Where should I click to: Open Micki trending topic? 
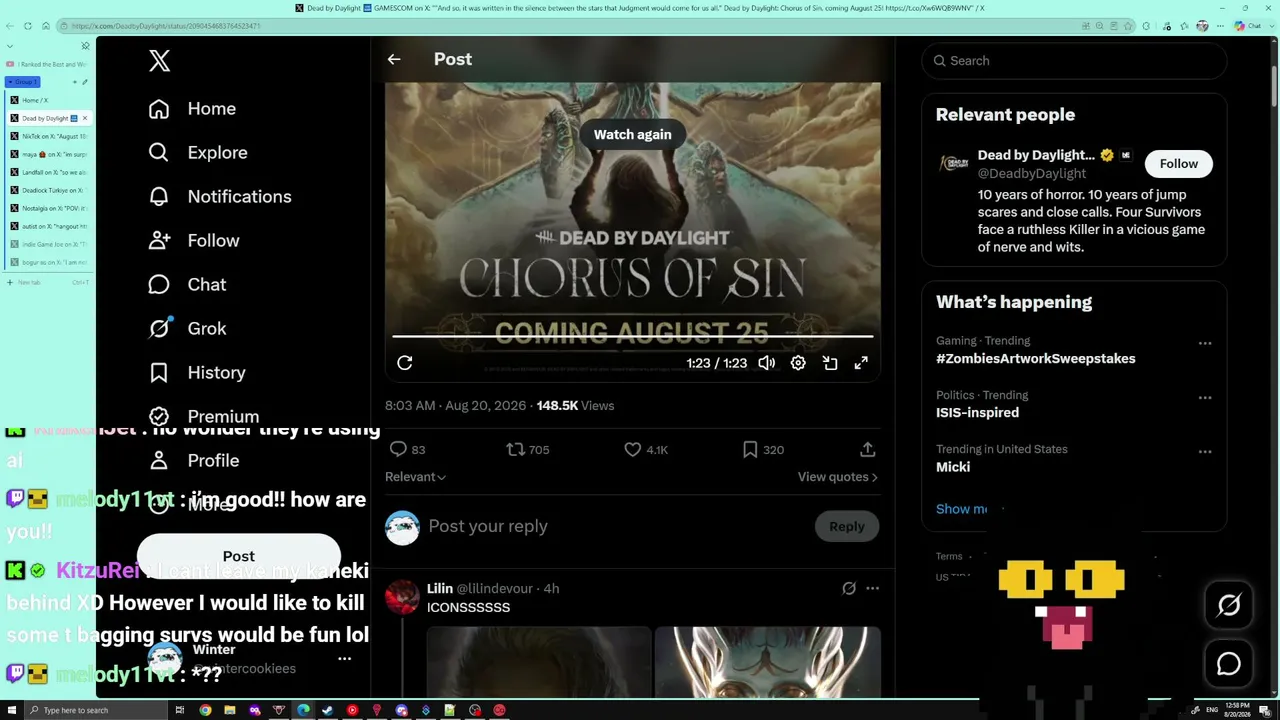(x=953, y=467)
